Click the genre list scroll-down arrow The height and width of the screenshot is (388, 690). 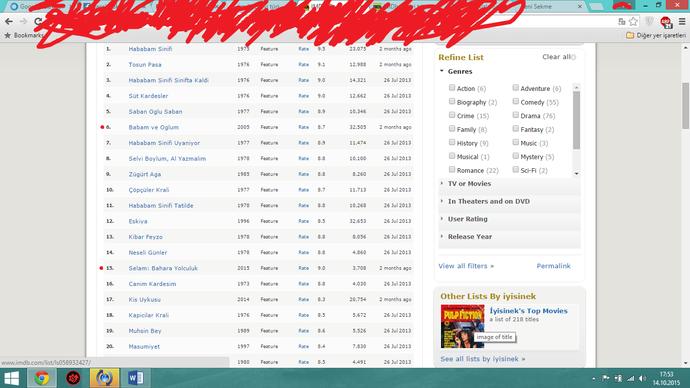pyautogui.click(x=576, y=174)
